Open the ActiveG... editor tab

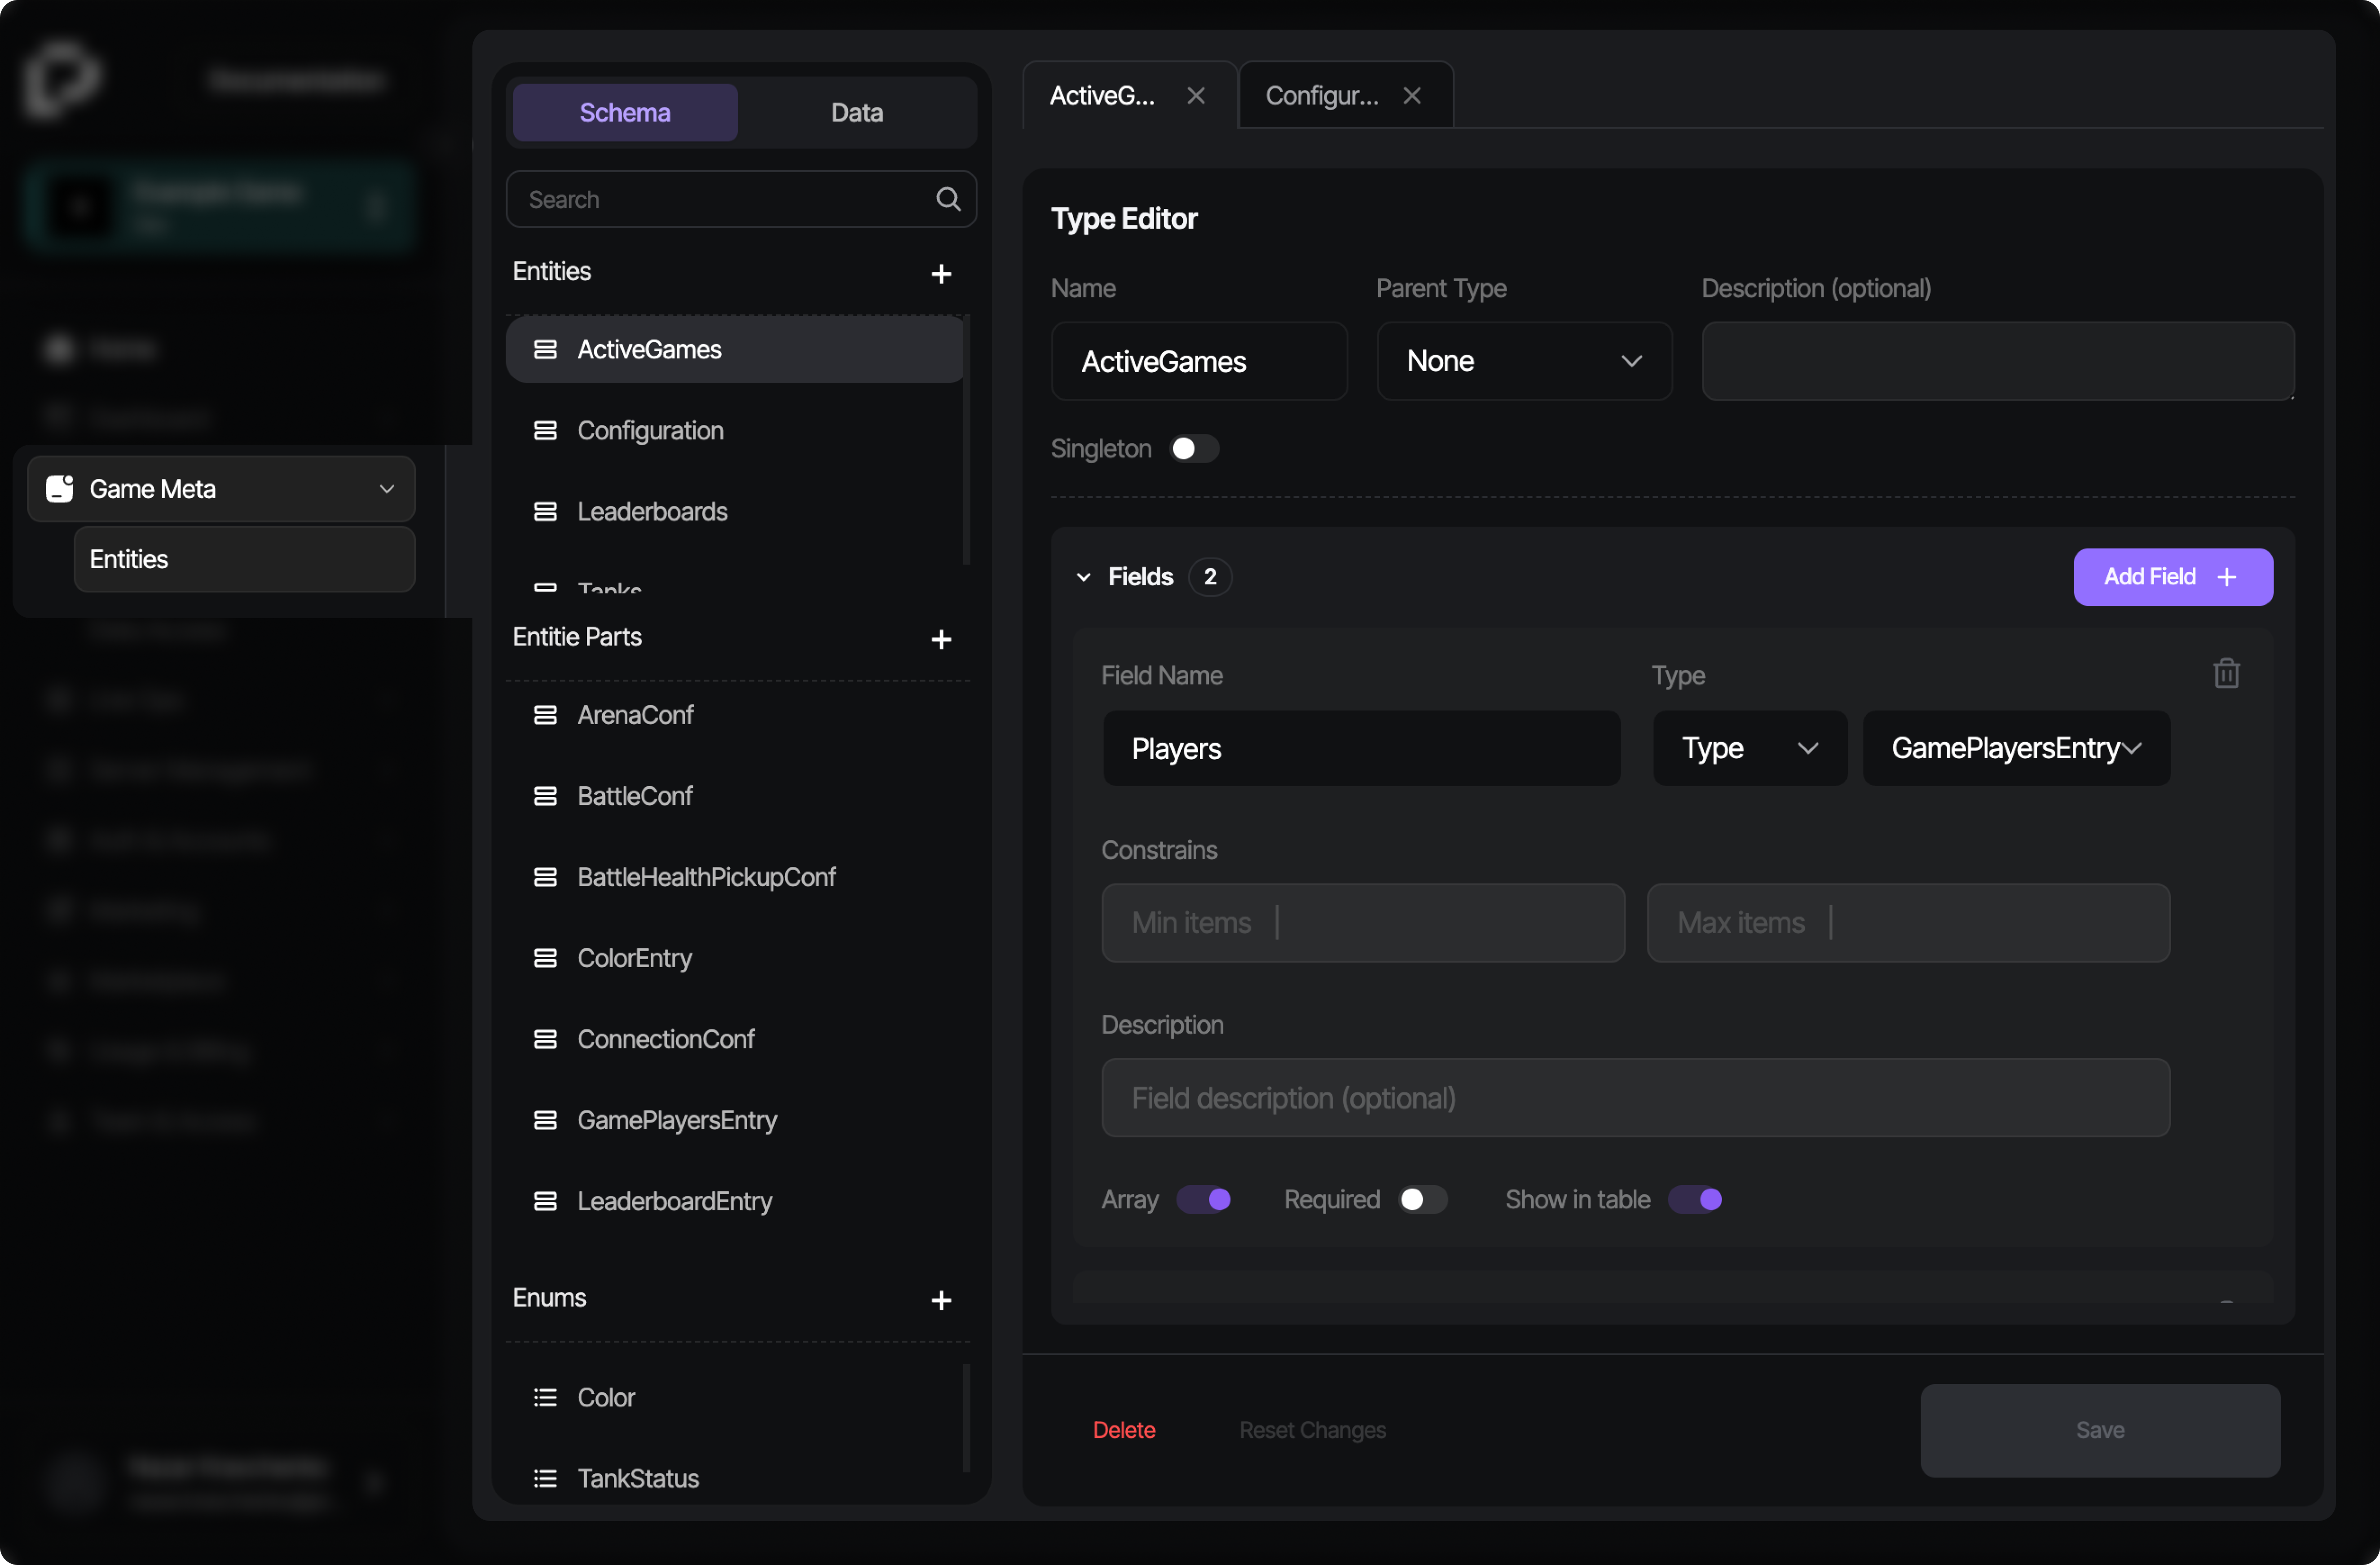[x=1101, y=95]
